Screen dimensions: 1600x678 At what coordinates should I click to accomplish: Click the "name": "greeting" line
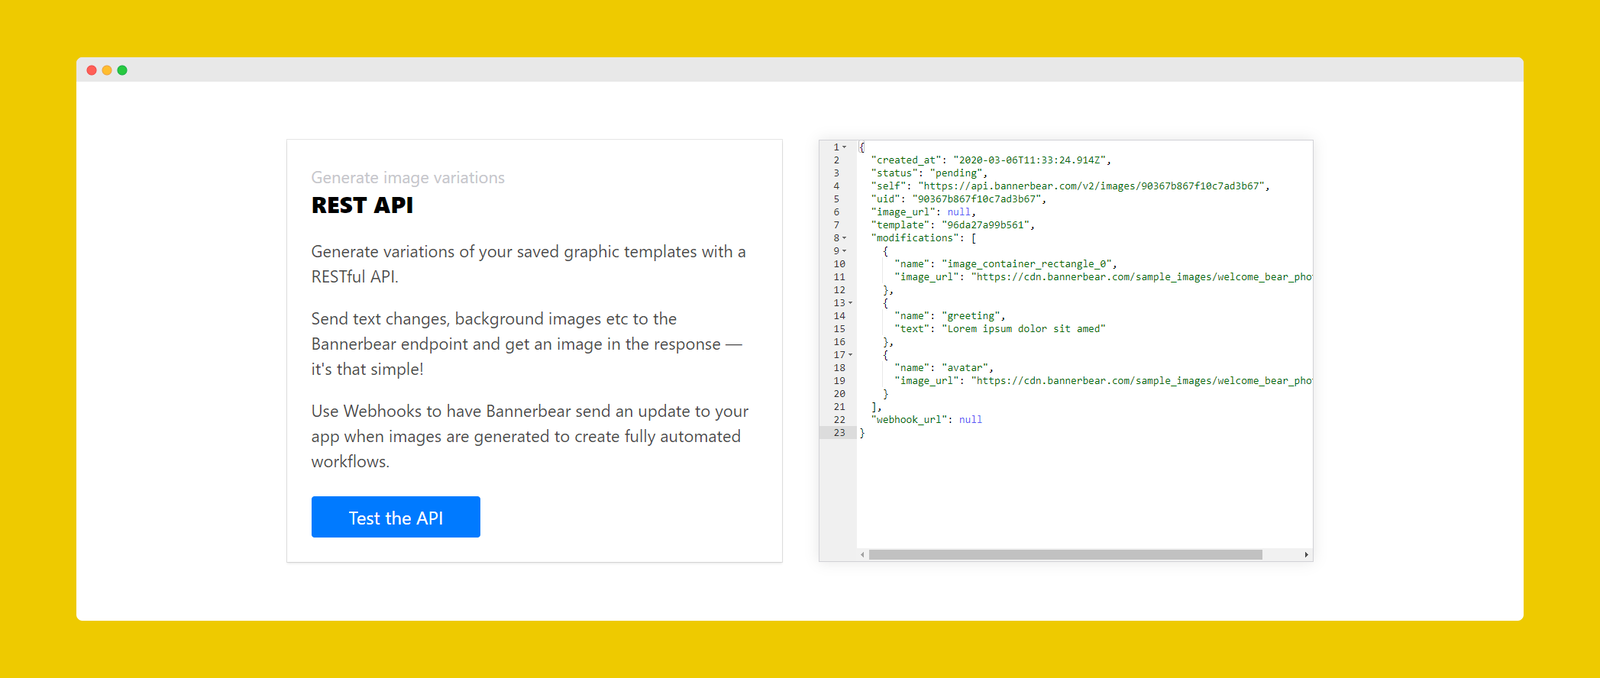click(x=950, y=316)
